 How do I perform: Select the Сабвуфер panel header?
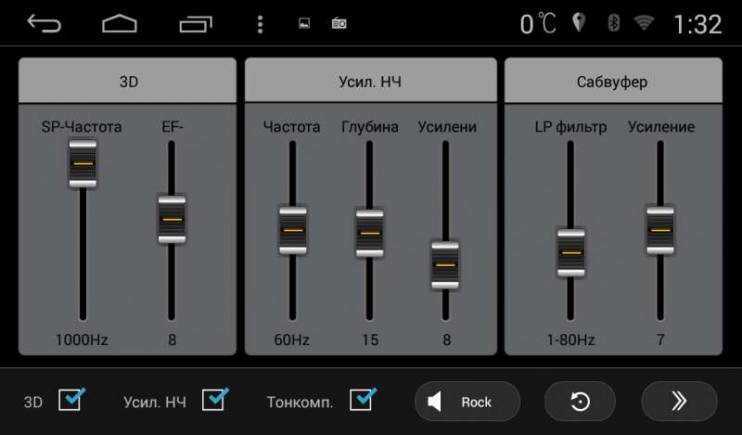(613, 80)
